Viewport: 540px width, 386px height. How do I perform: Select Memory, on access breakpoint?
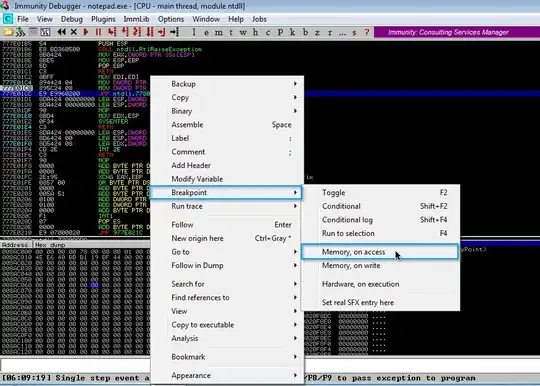click(x=381, y=252)
